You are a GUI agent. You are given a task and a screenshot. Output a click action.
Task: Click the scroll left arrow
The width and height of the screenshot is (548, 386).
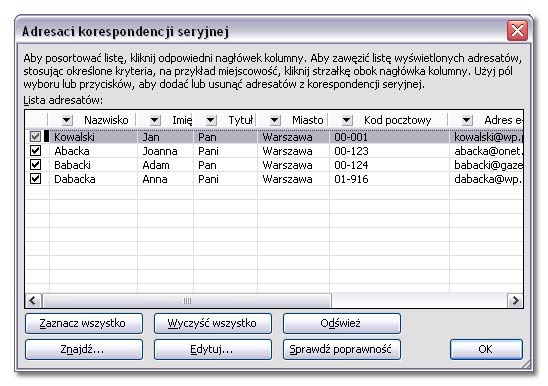tap(33, 301)
